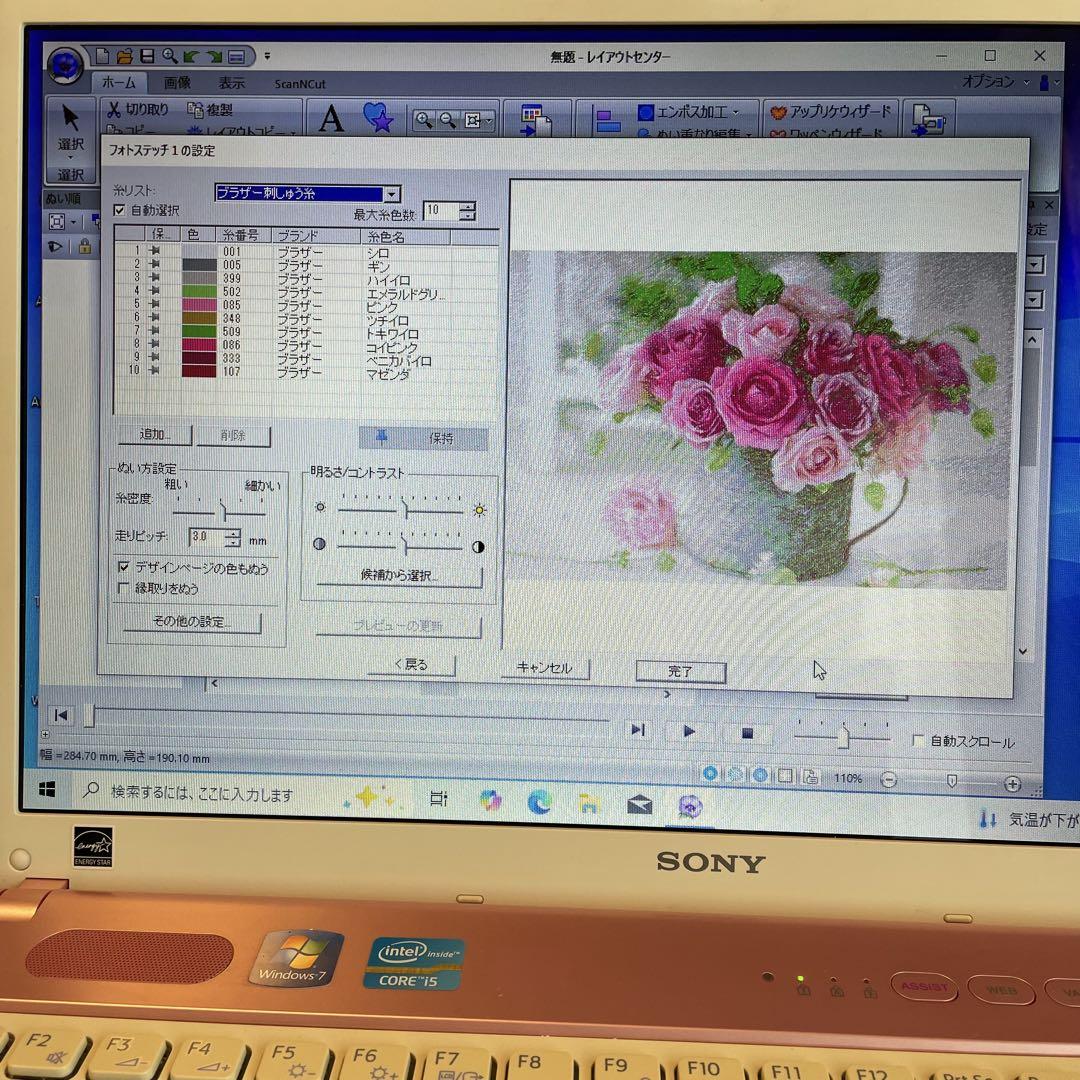Click the zoom plus icon in status bar
The width and height of the screenshot is (1080, 1080).
pos(1012,783)
